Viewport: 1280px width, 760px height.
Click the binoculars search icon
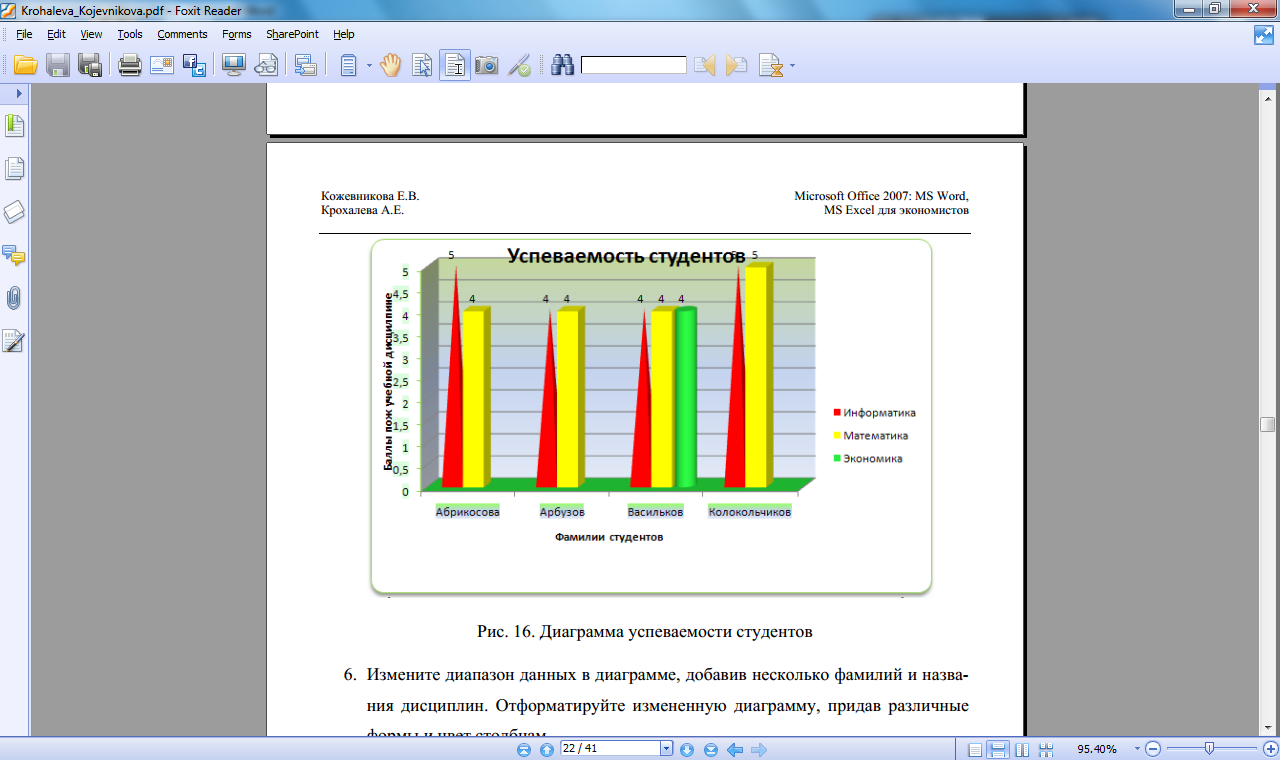tap(563, 66)
